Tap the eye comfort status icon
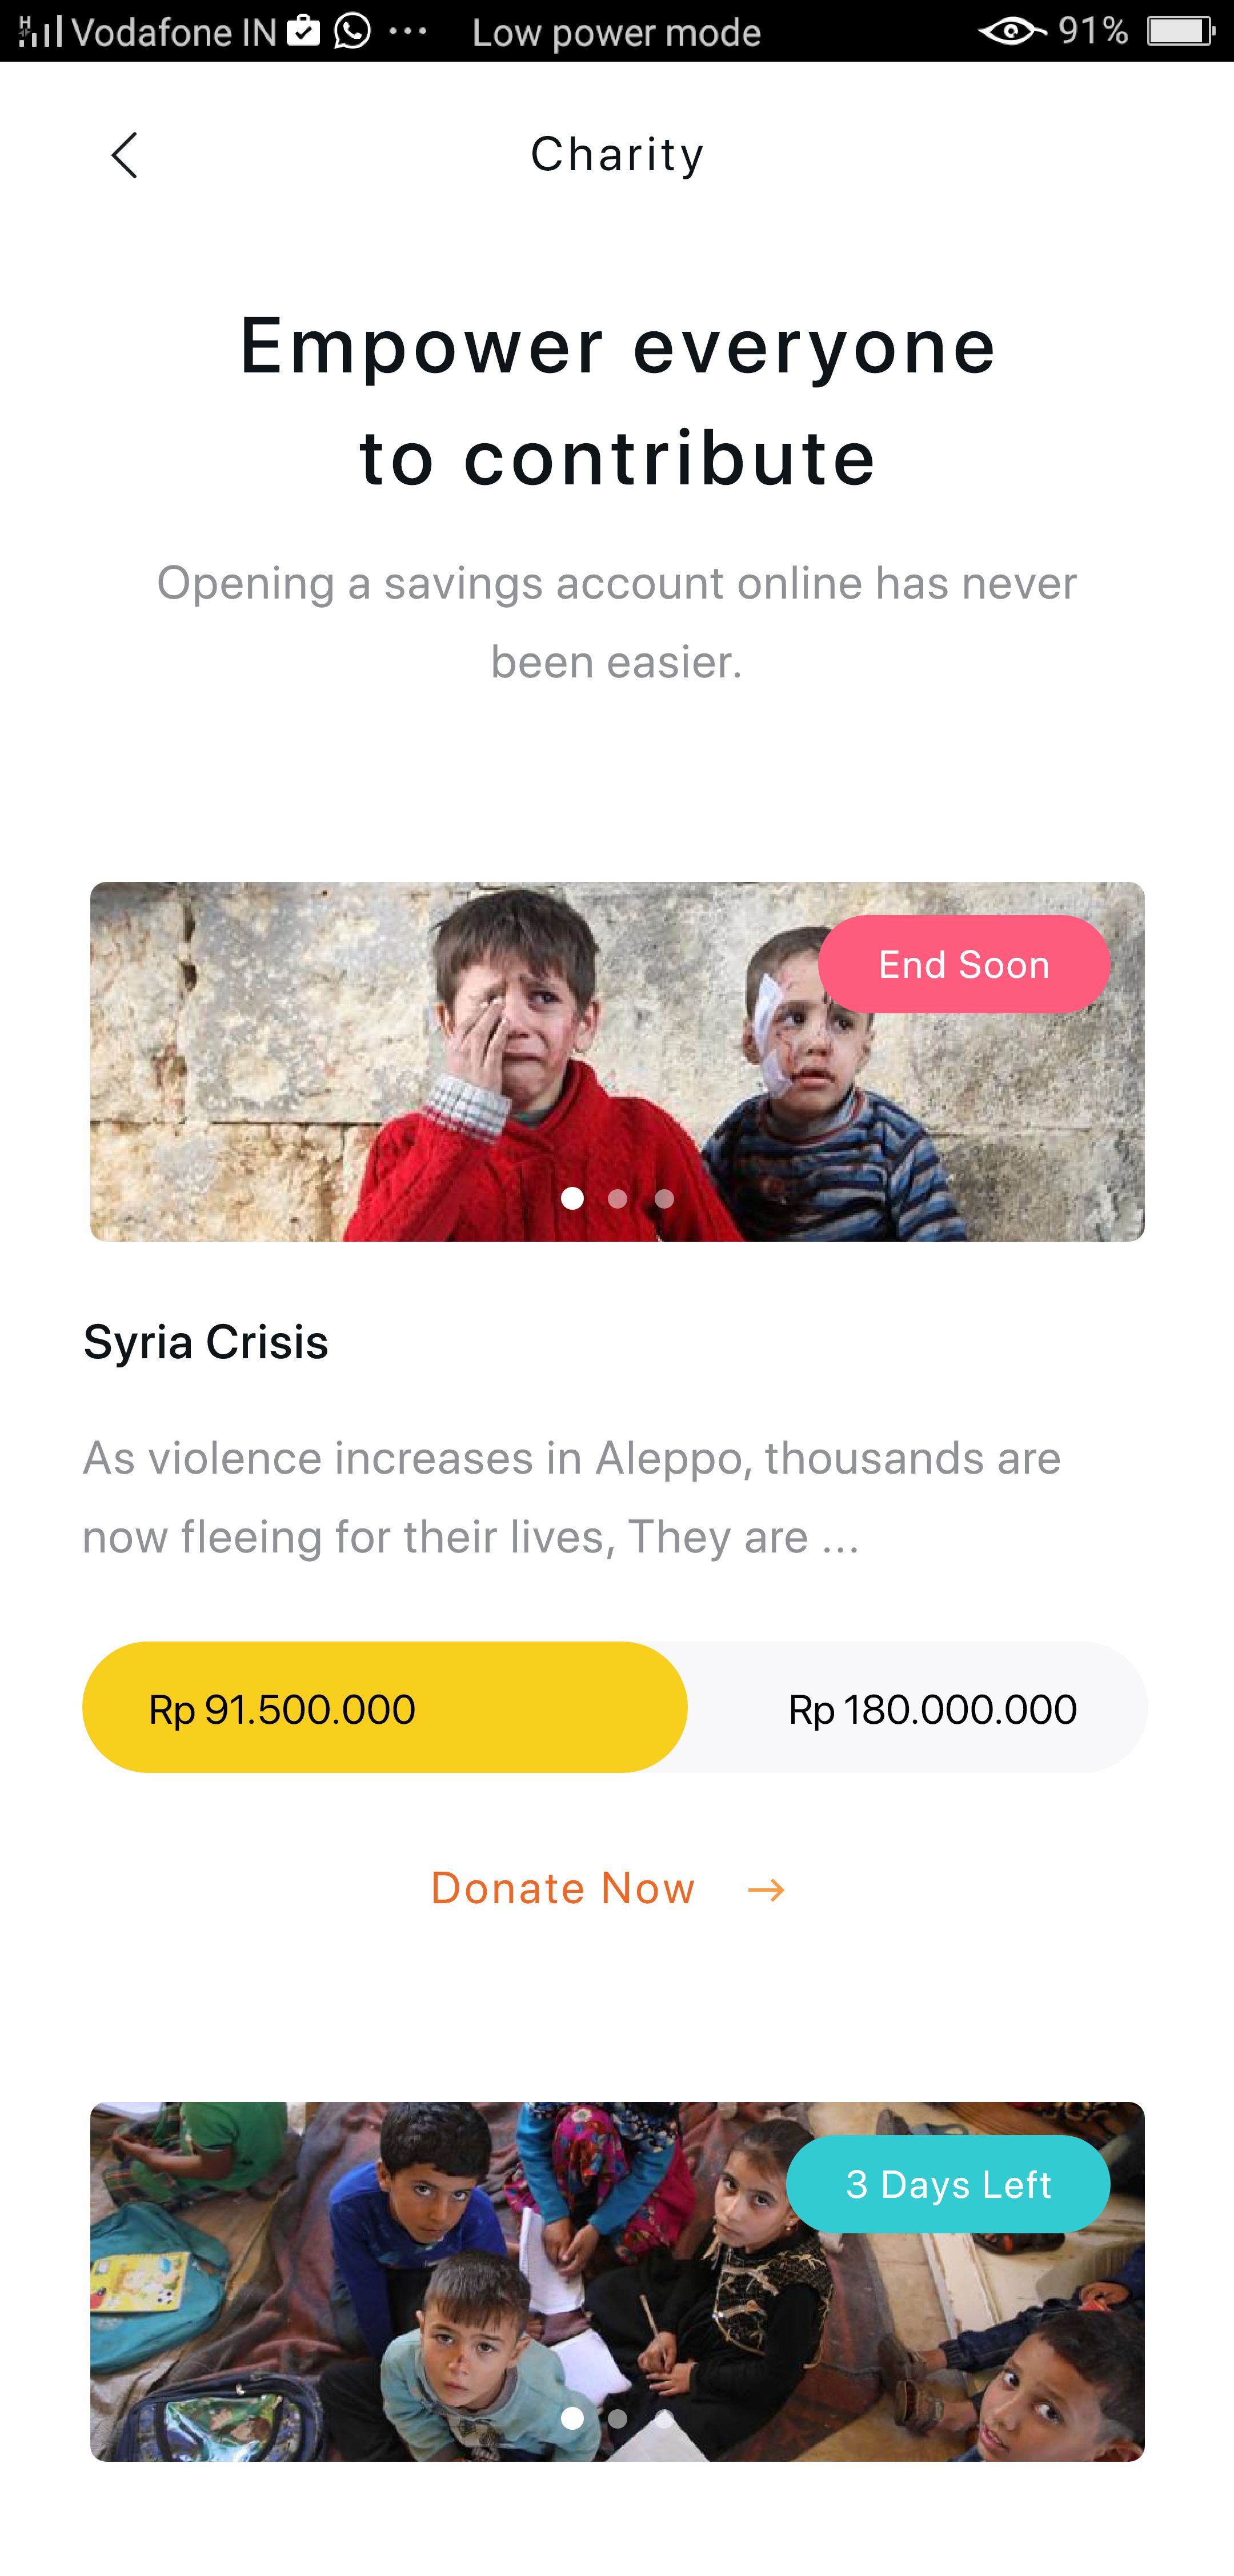This screenshot has height=2576, width=1234. (1011, 31)
